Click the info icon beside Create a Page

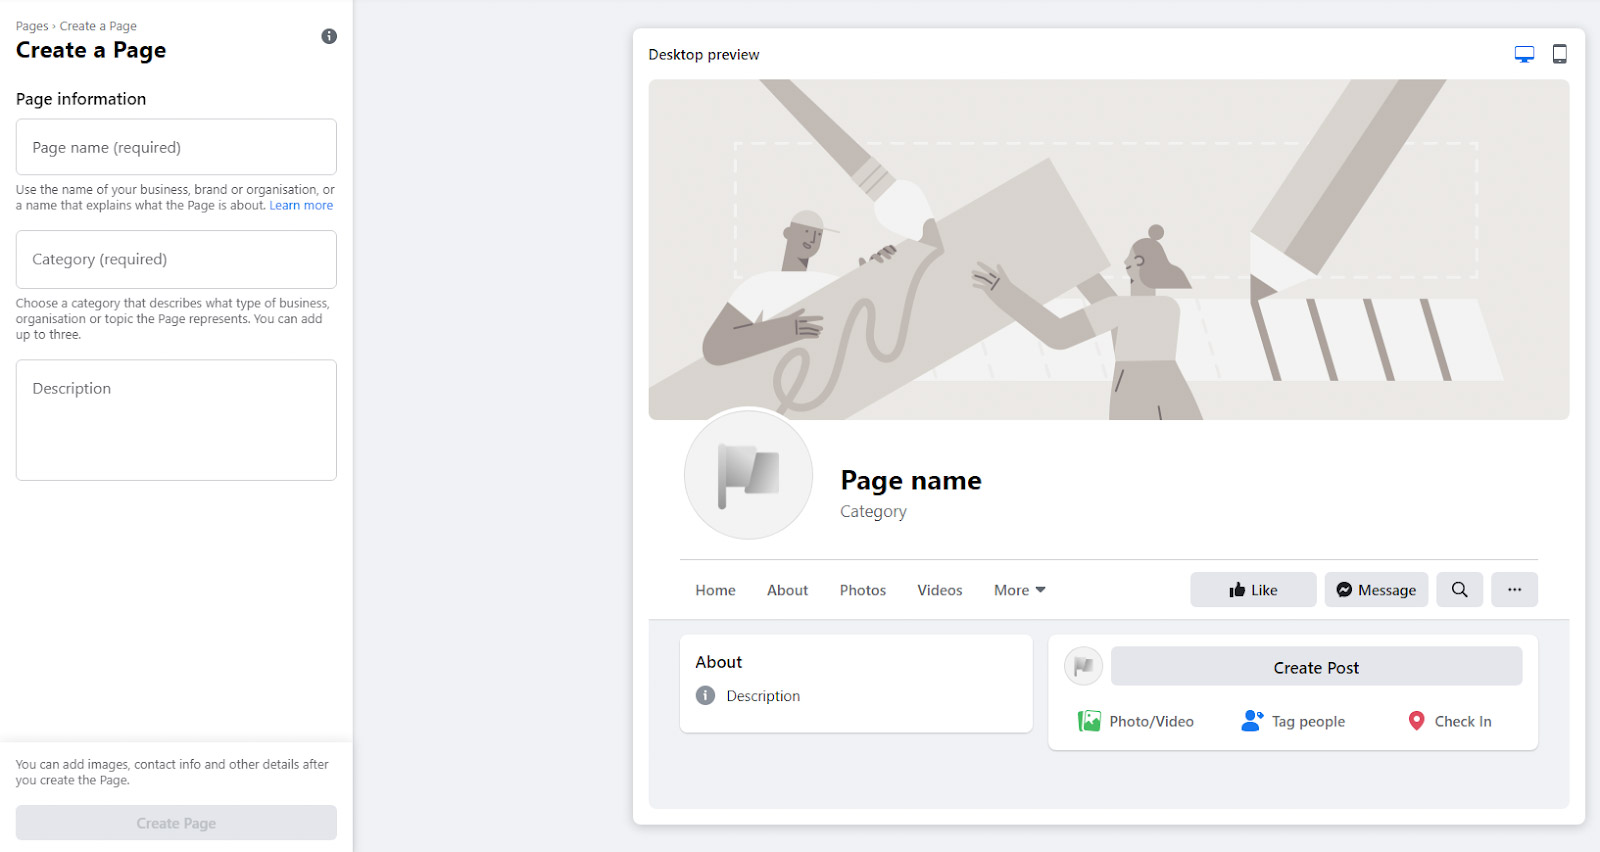[329, 36]
